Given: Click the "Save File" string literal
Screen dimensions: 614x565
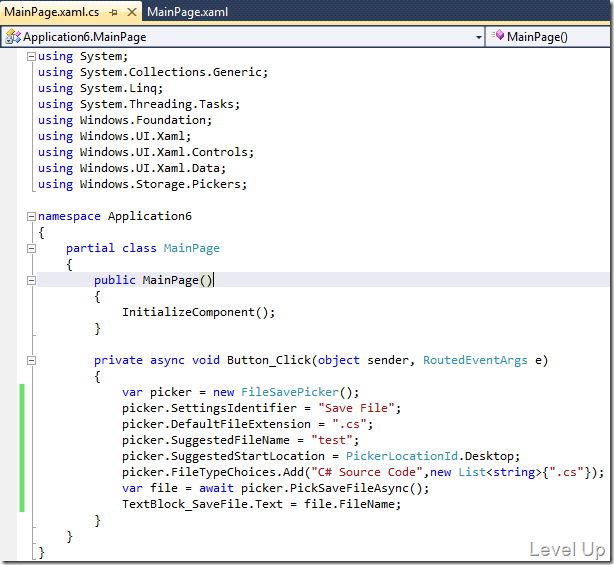Looking at the screenshot, I should pyautogui.click(x=356, y=408).
